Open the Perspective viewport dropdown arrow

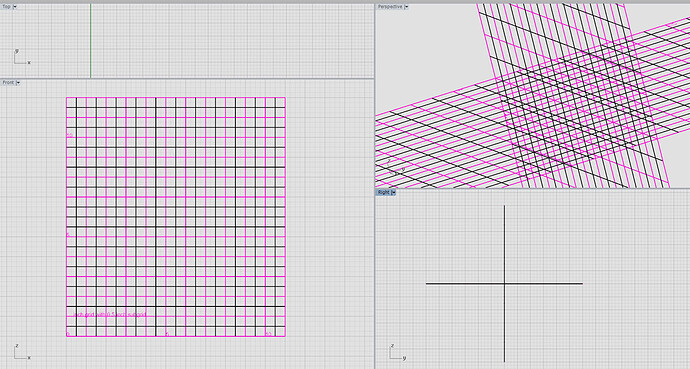tap(406, 7)
